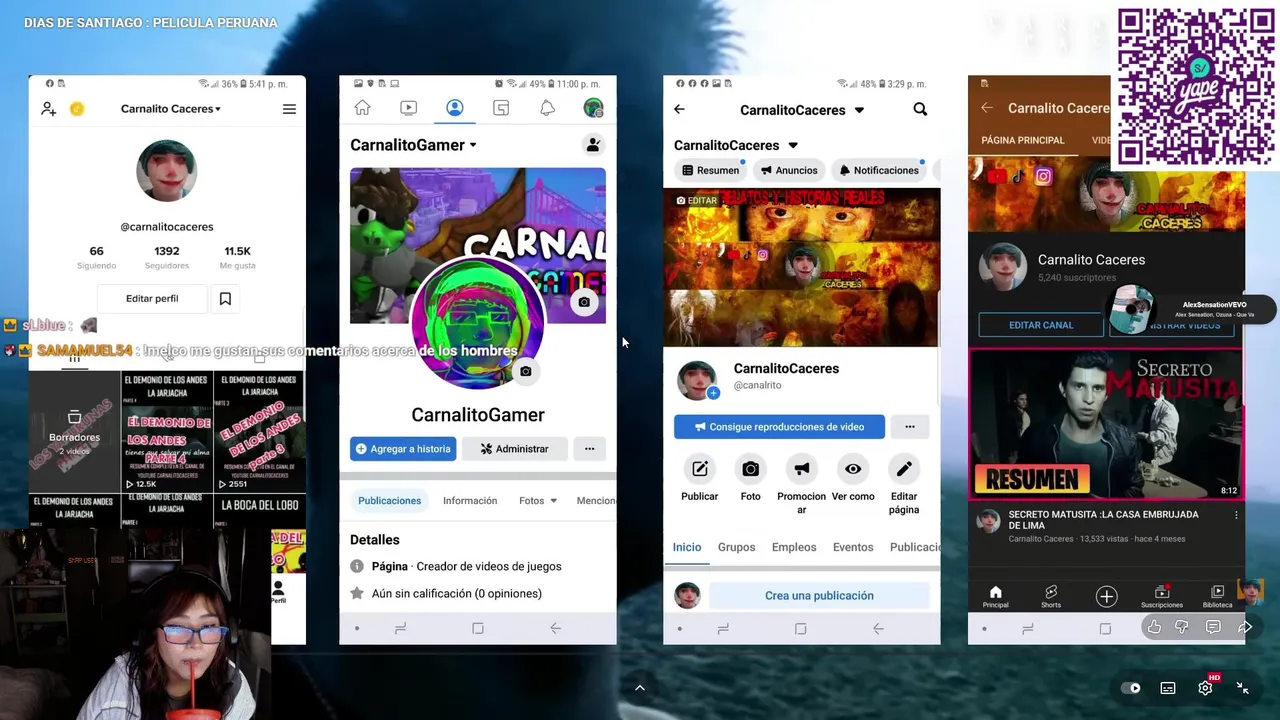This screenshot has height=720, width=1280.
Task: Select the Inicio tab
Action: pyautogui.click(x=687, y=547)
